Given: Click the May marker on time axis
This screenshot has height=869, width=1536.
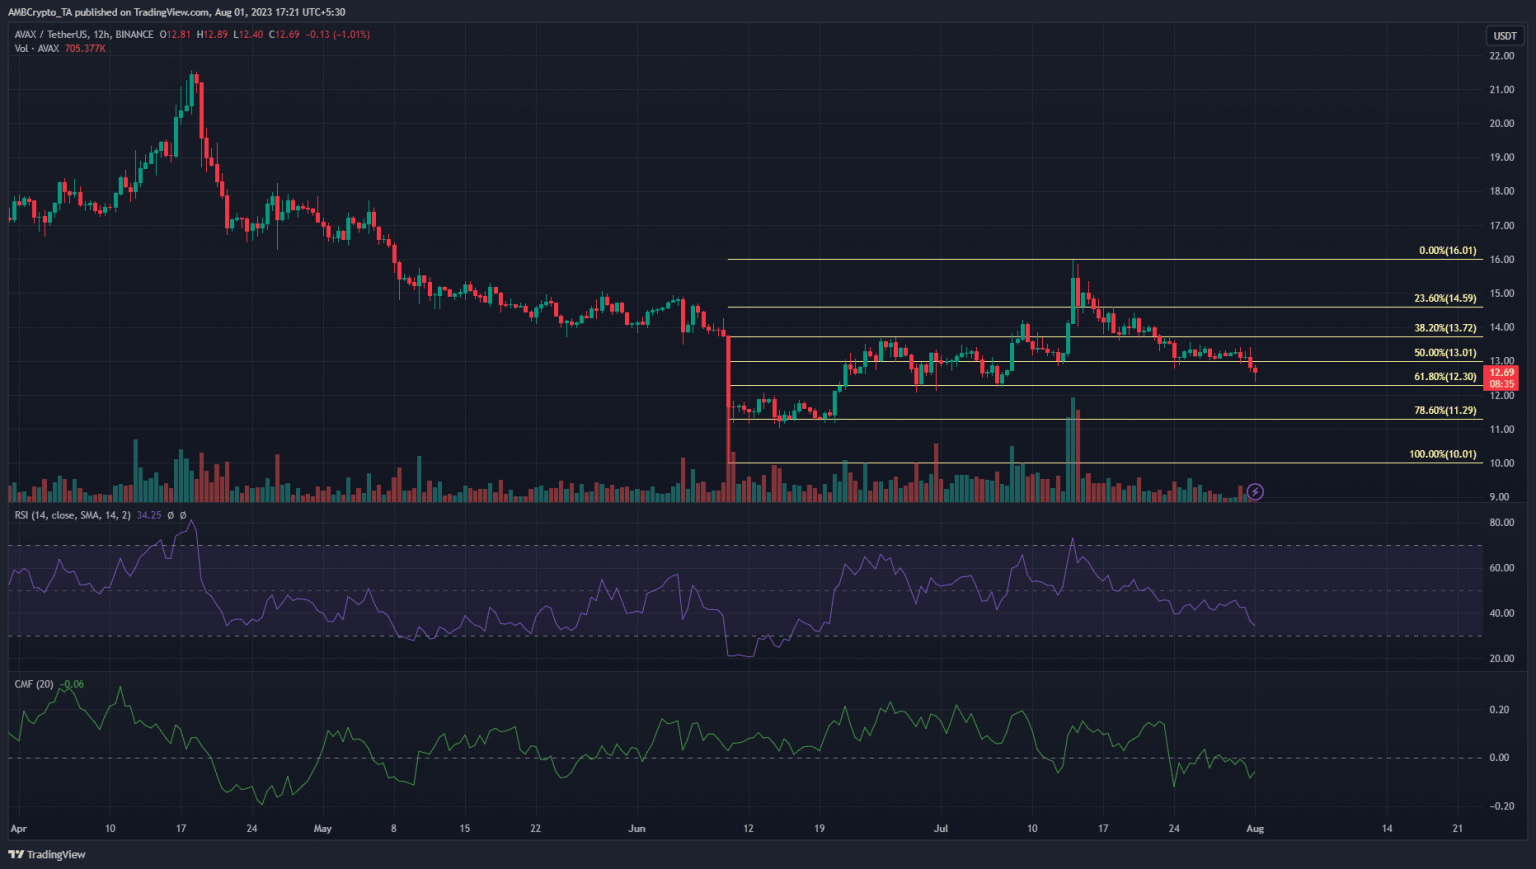Looking at the screenshot, I should (x=322, y=828).
